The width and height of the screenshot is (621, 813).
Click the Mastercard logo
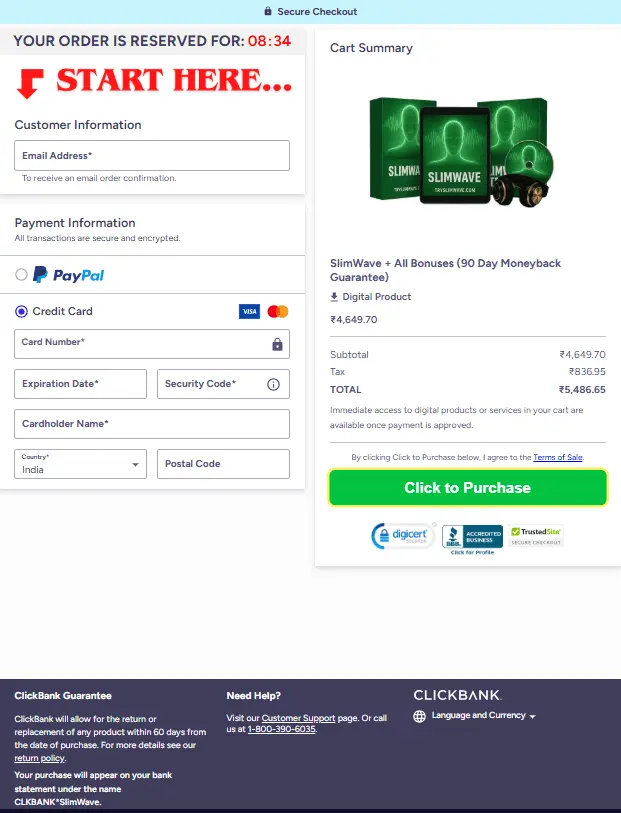(278, 312)
